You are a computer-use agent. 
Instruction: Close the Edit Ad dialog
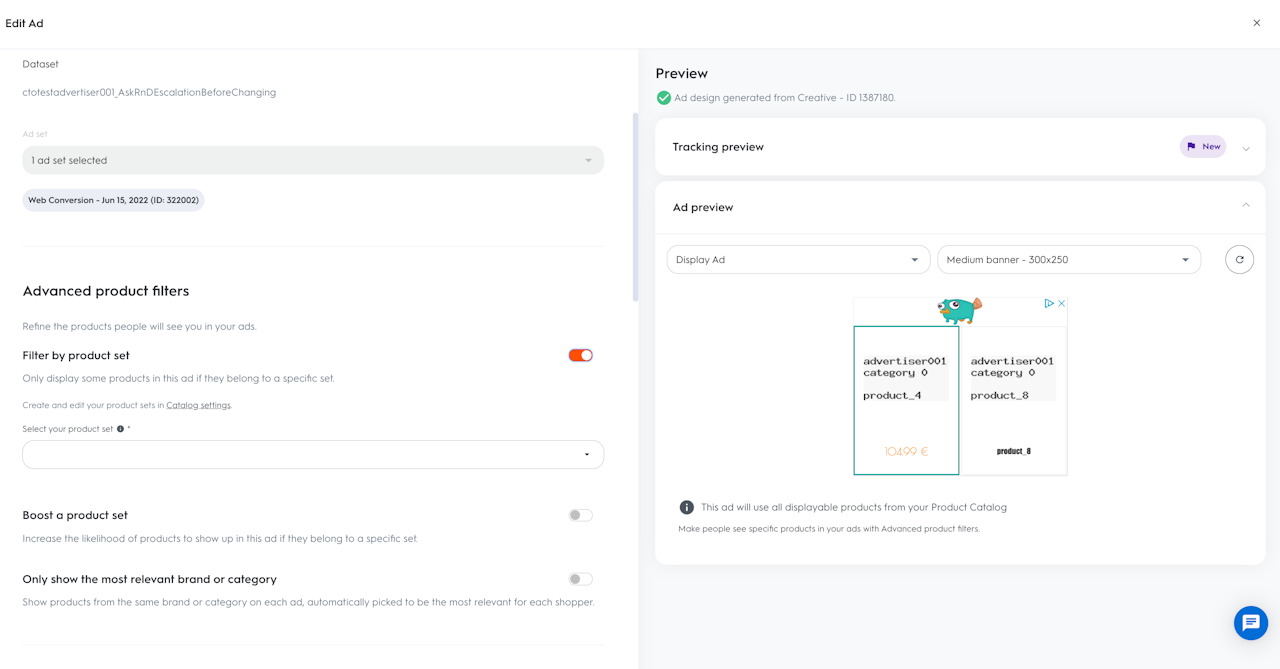[x=1257, y=23]
